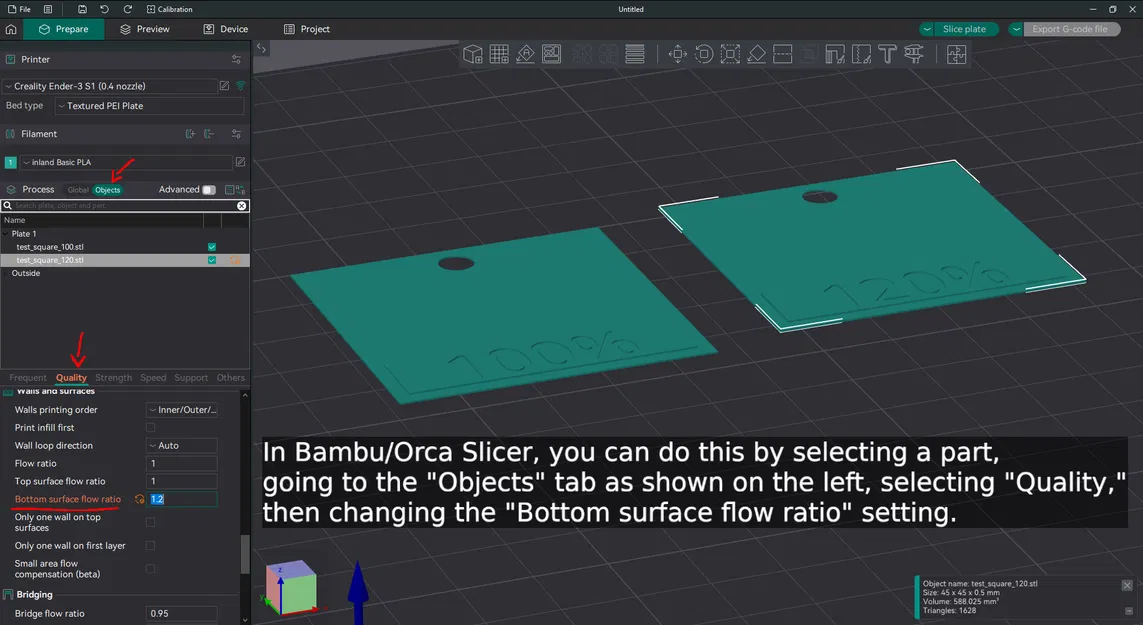The width and height of the screenshot is (1143, 625).
Task: Click the remove filament icon
Action: pos(209,133)
